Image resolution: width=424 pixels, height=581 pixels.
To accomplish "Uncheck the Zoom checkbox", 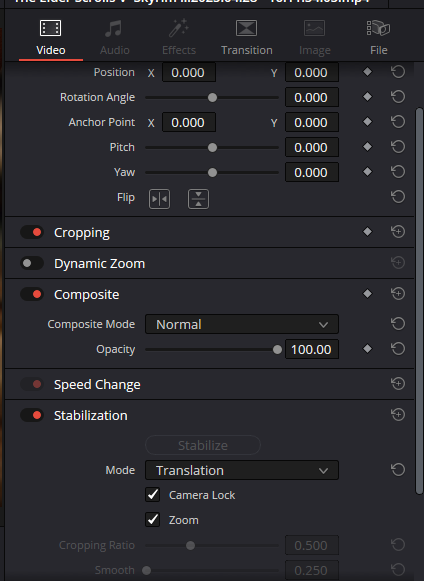I will coord(152,520).
